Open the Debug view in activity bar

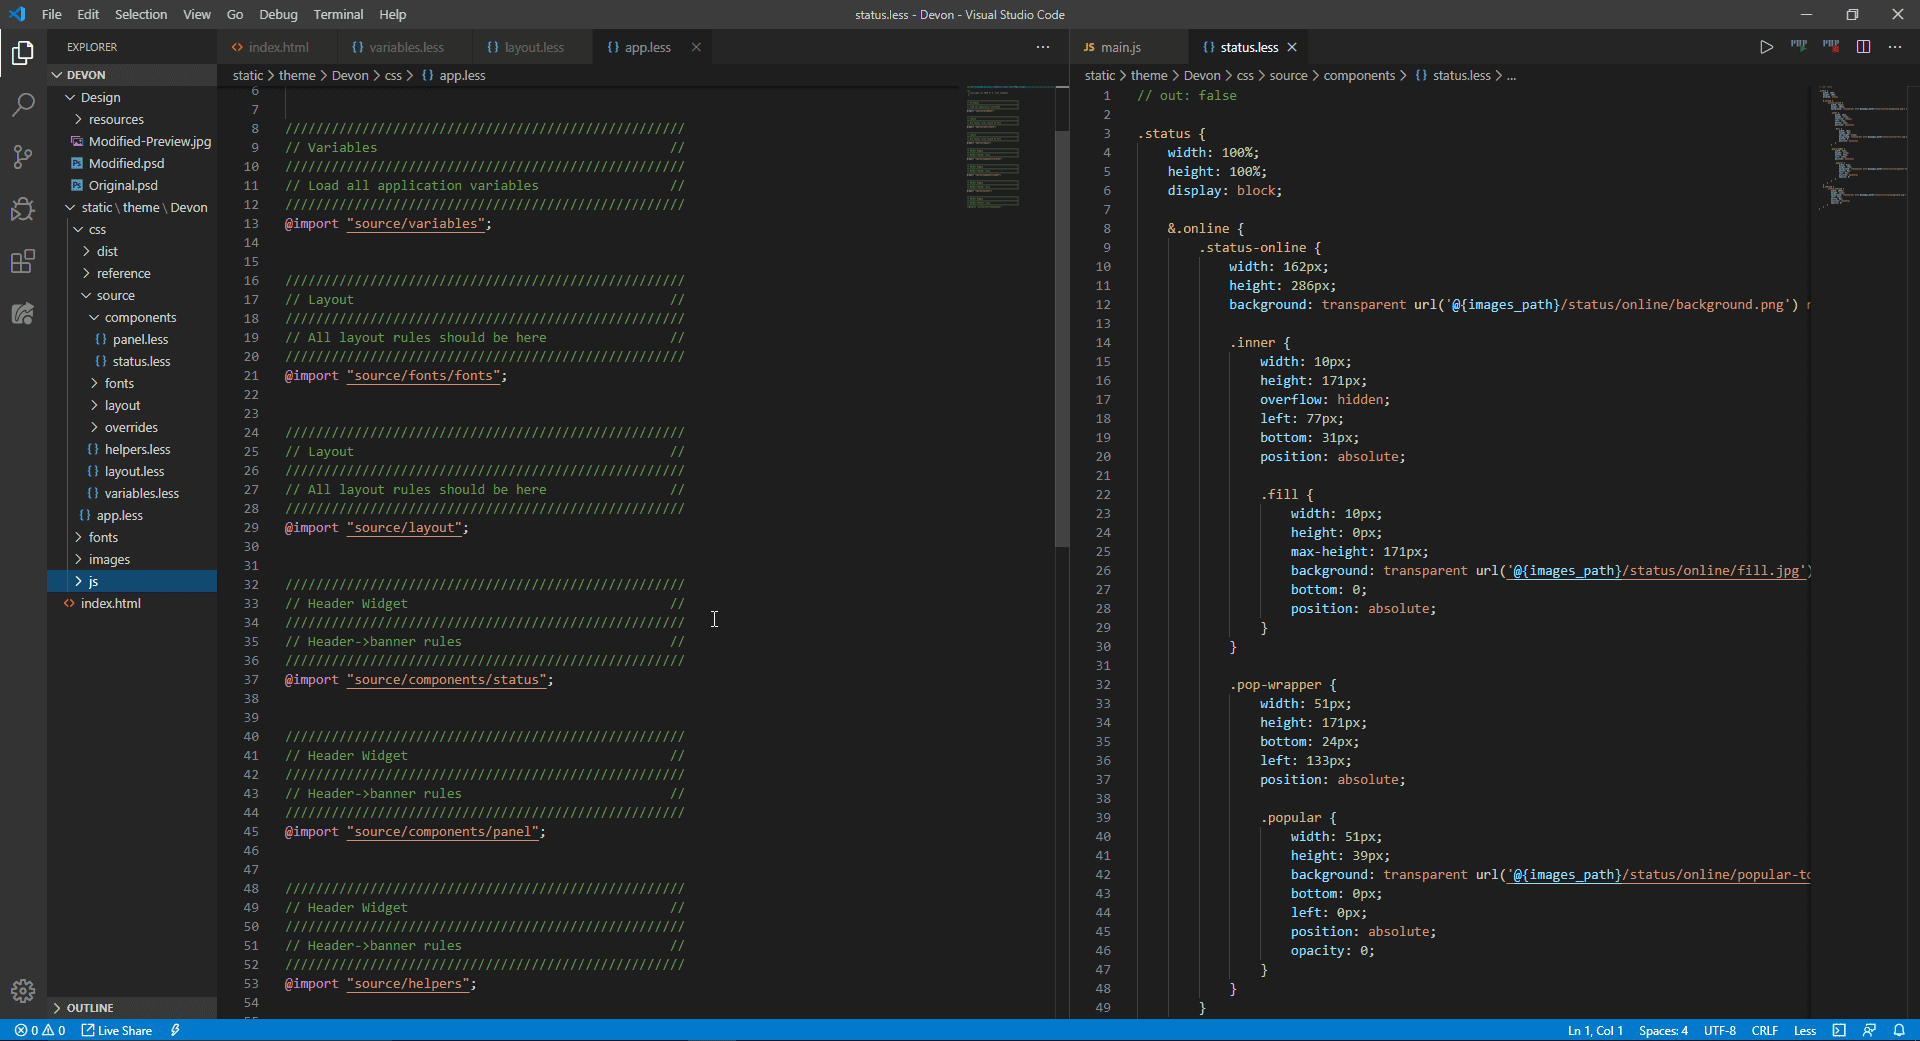[23, 208]
